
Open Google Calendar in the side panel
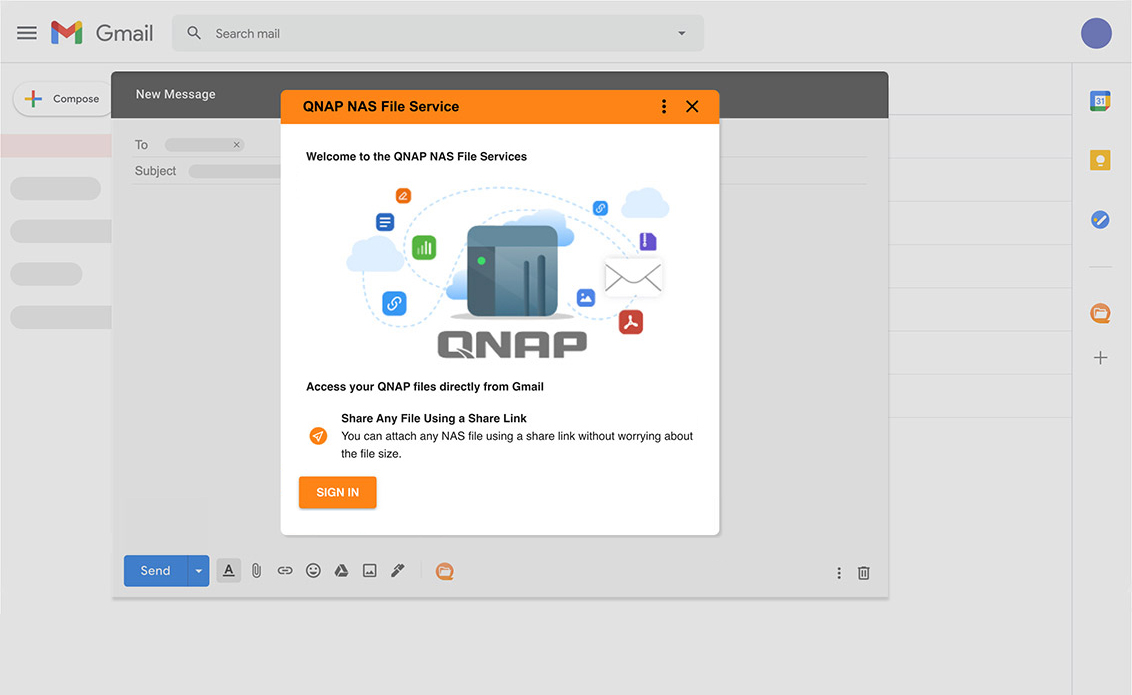click(1100, 100)
